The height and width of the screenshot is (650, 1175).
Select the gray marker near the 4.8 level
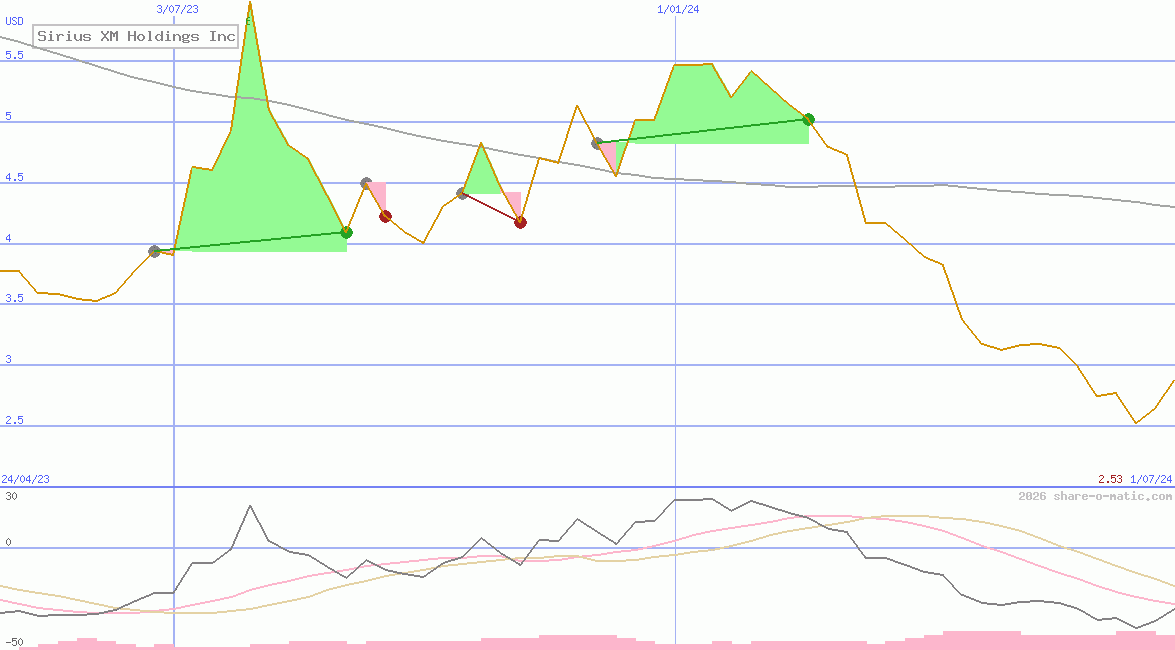pyautogui.click(x=596, y=143)
